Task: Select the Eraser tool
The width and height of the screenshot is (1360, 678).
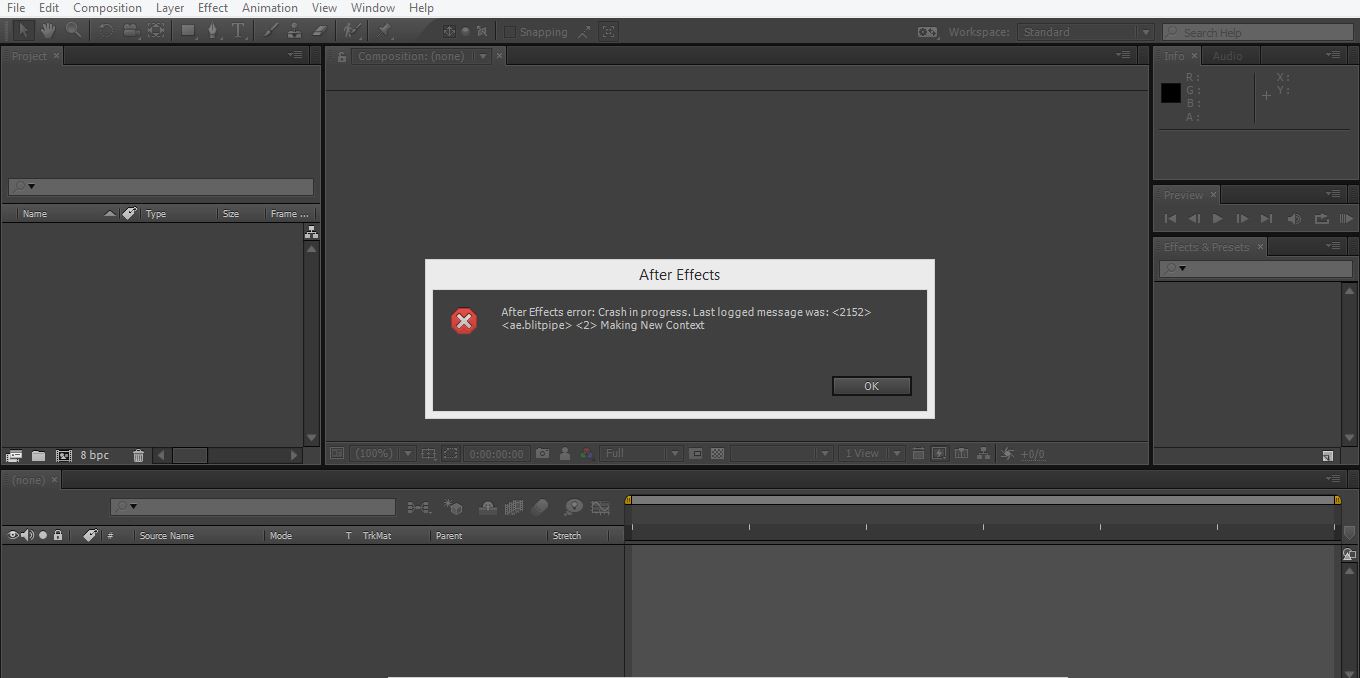Action: pos(320,31)
